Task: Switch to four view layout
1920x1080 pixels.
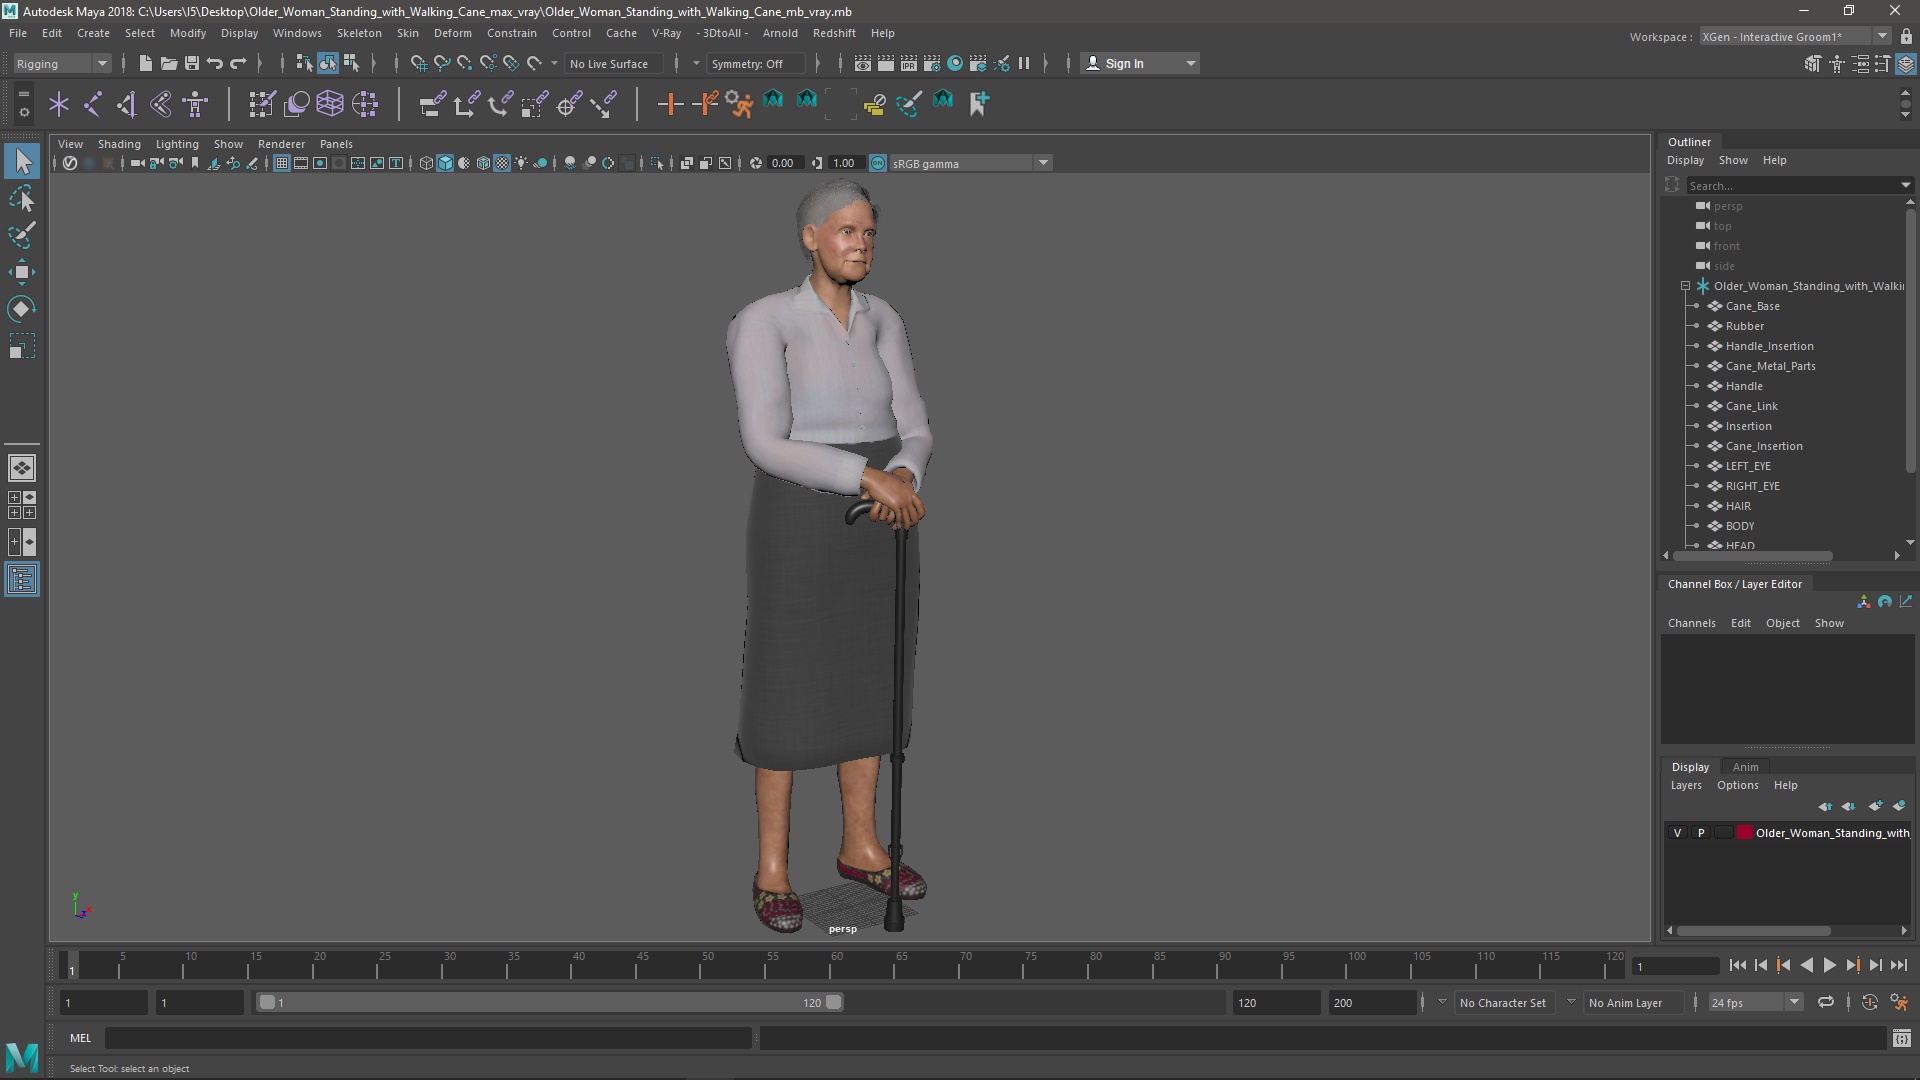Action: click(22, 505)
